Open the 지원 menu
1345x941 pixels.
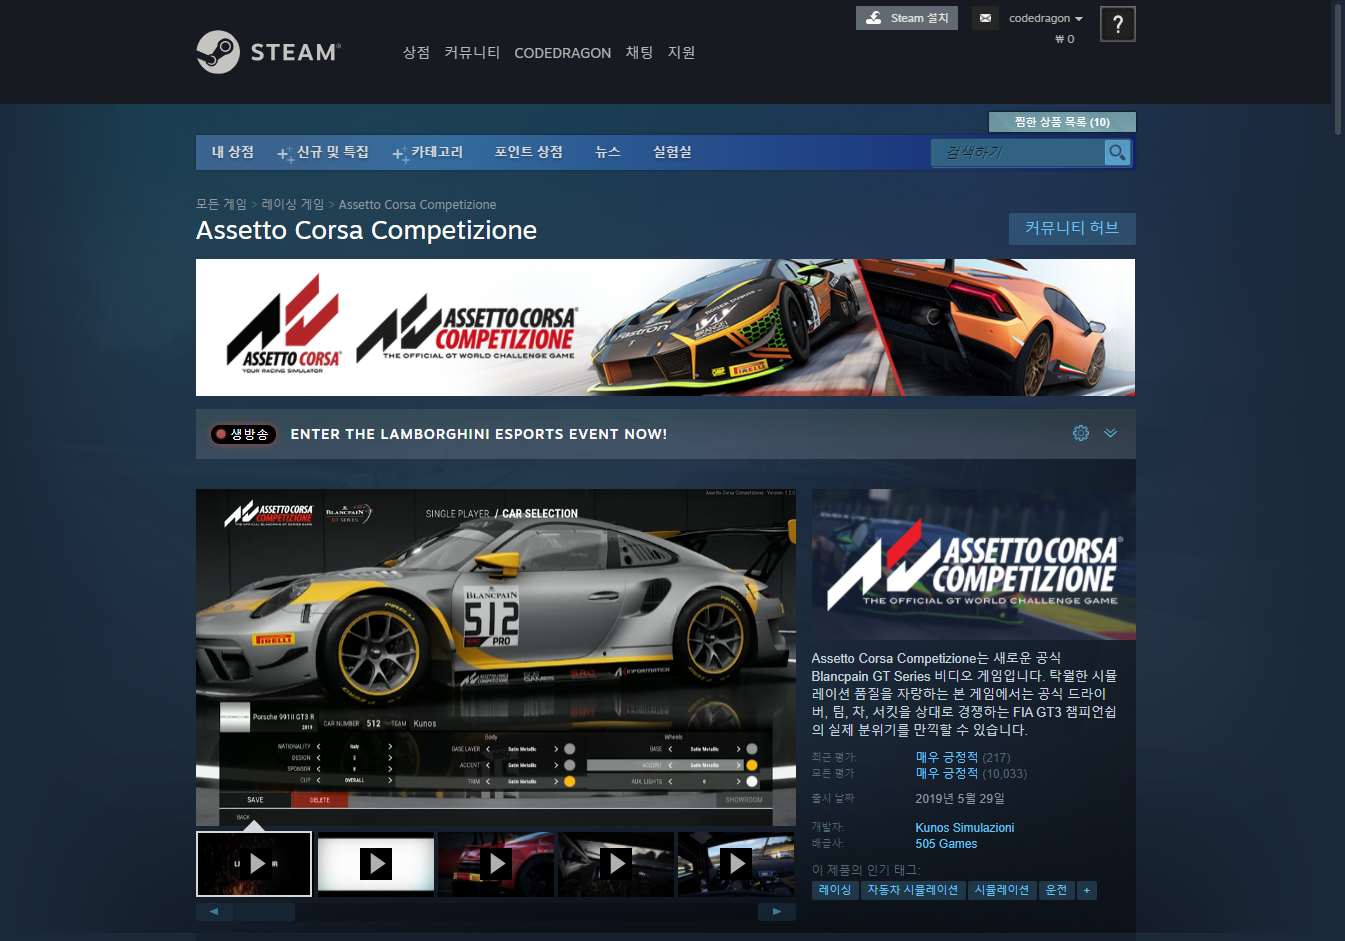(x=681, y=52)
